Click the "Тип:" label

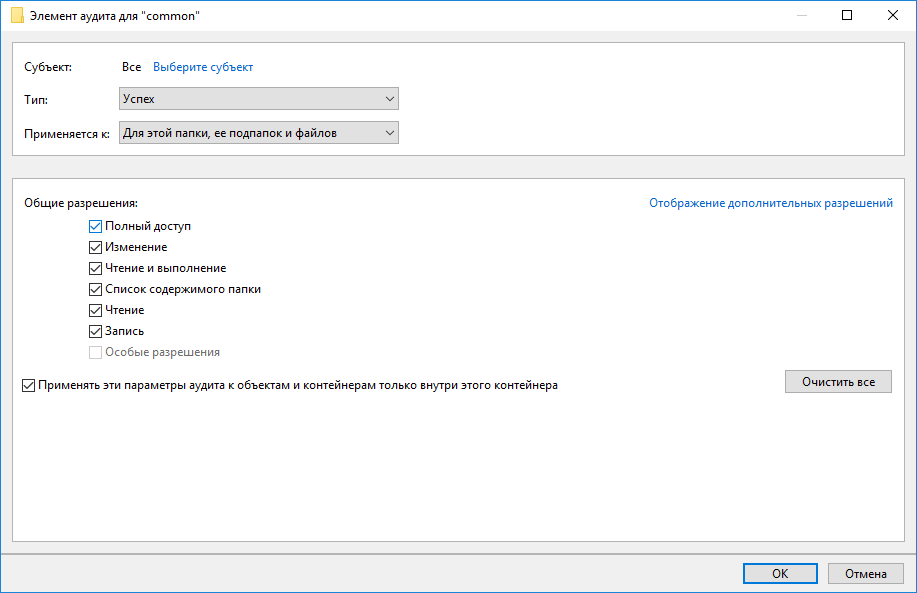(36, 100)
